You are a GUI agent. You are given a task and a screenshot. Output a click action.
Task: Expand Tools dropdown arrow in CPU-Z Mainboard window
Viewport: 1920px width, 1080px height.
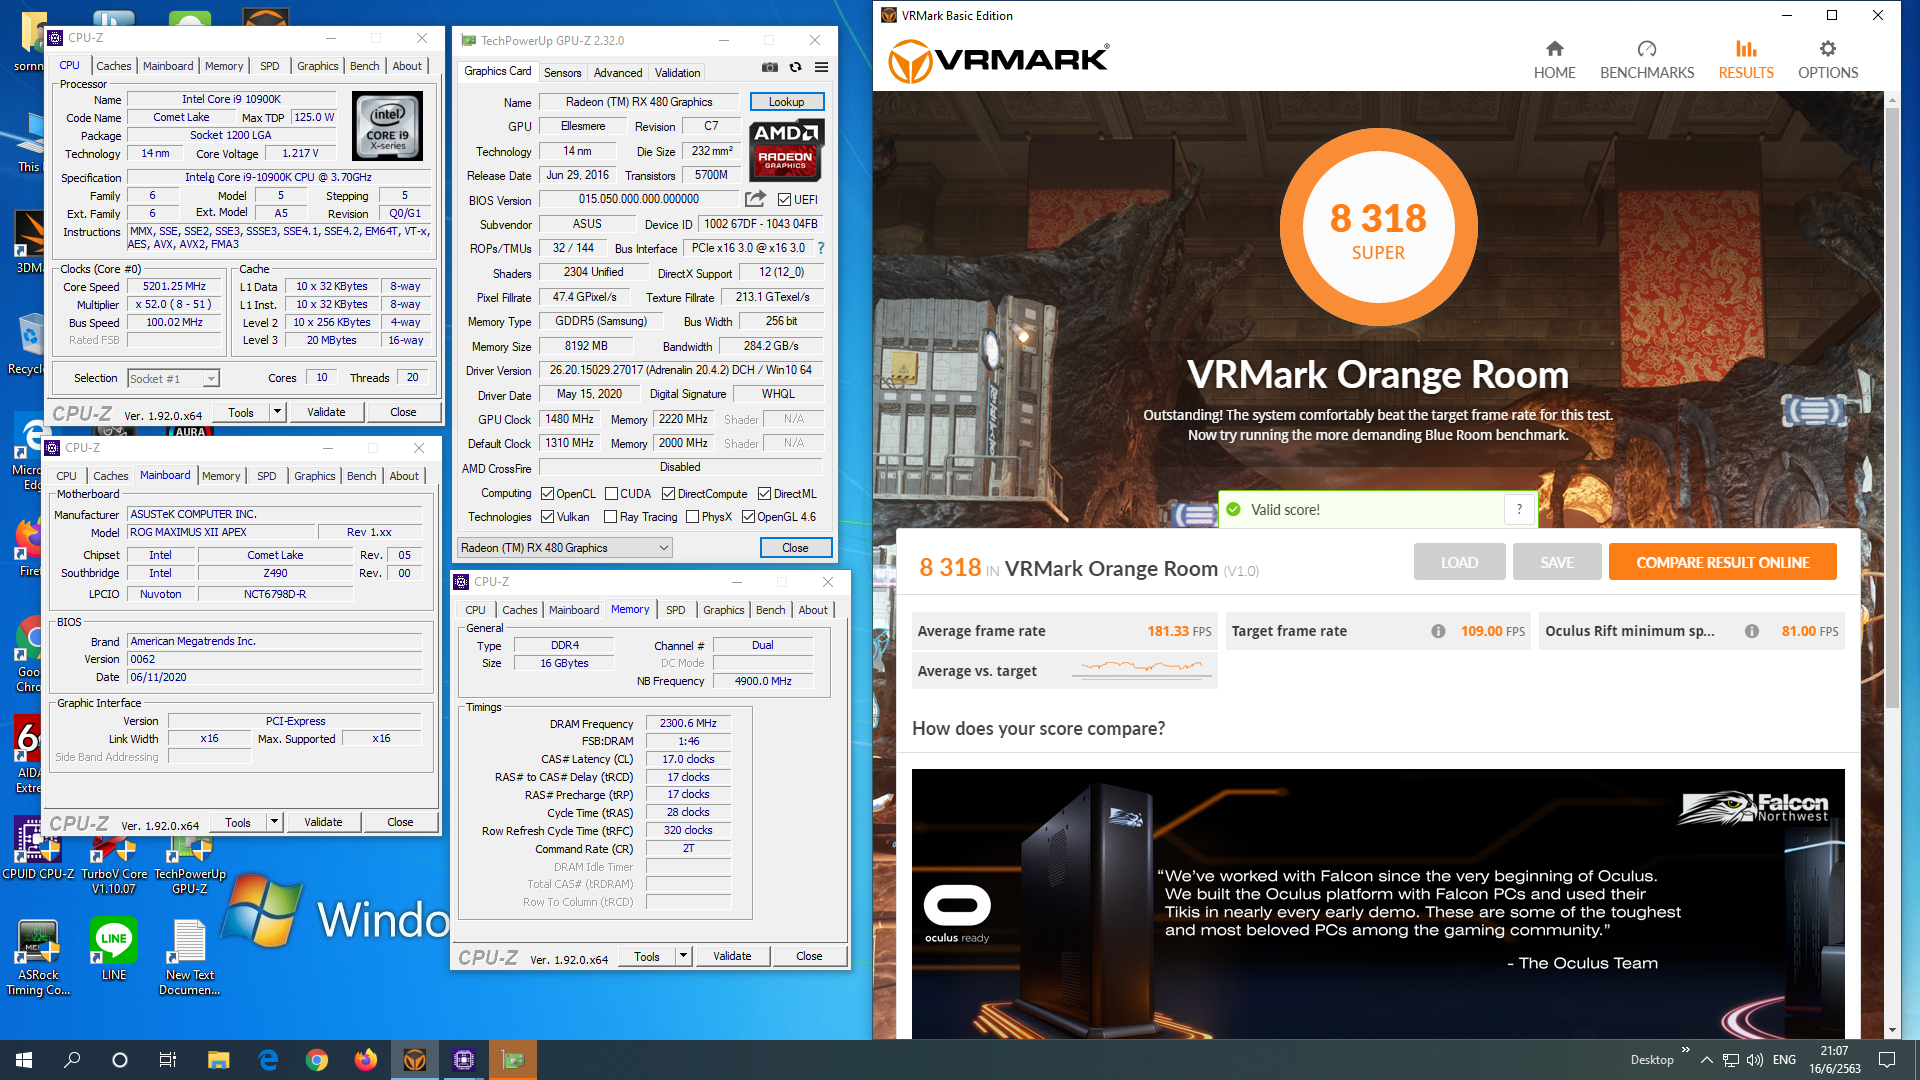pyautogui.click(x=274, y=822)
